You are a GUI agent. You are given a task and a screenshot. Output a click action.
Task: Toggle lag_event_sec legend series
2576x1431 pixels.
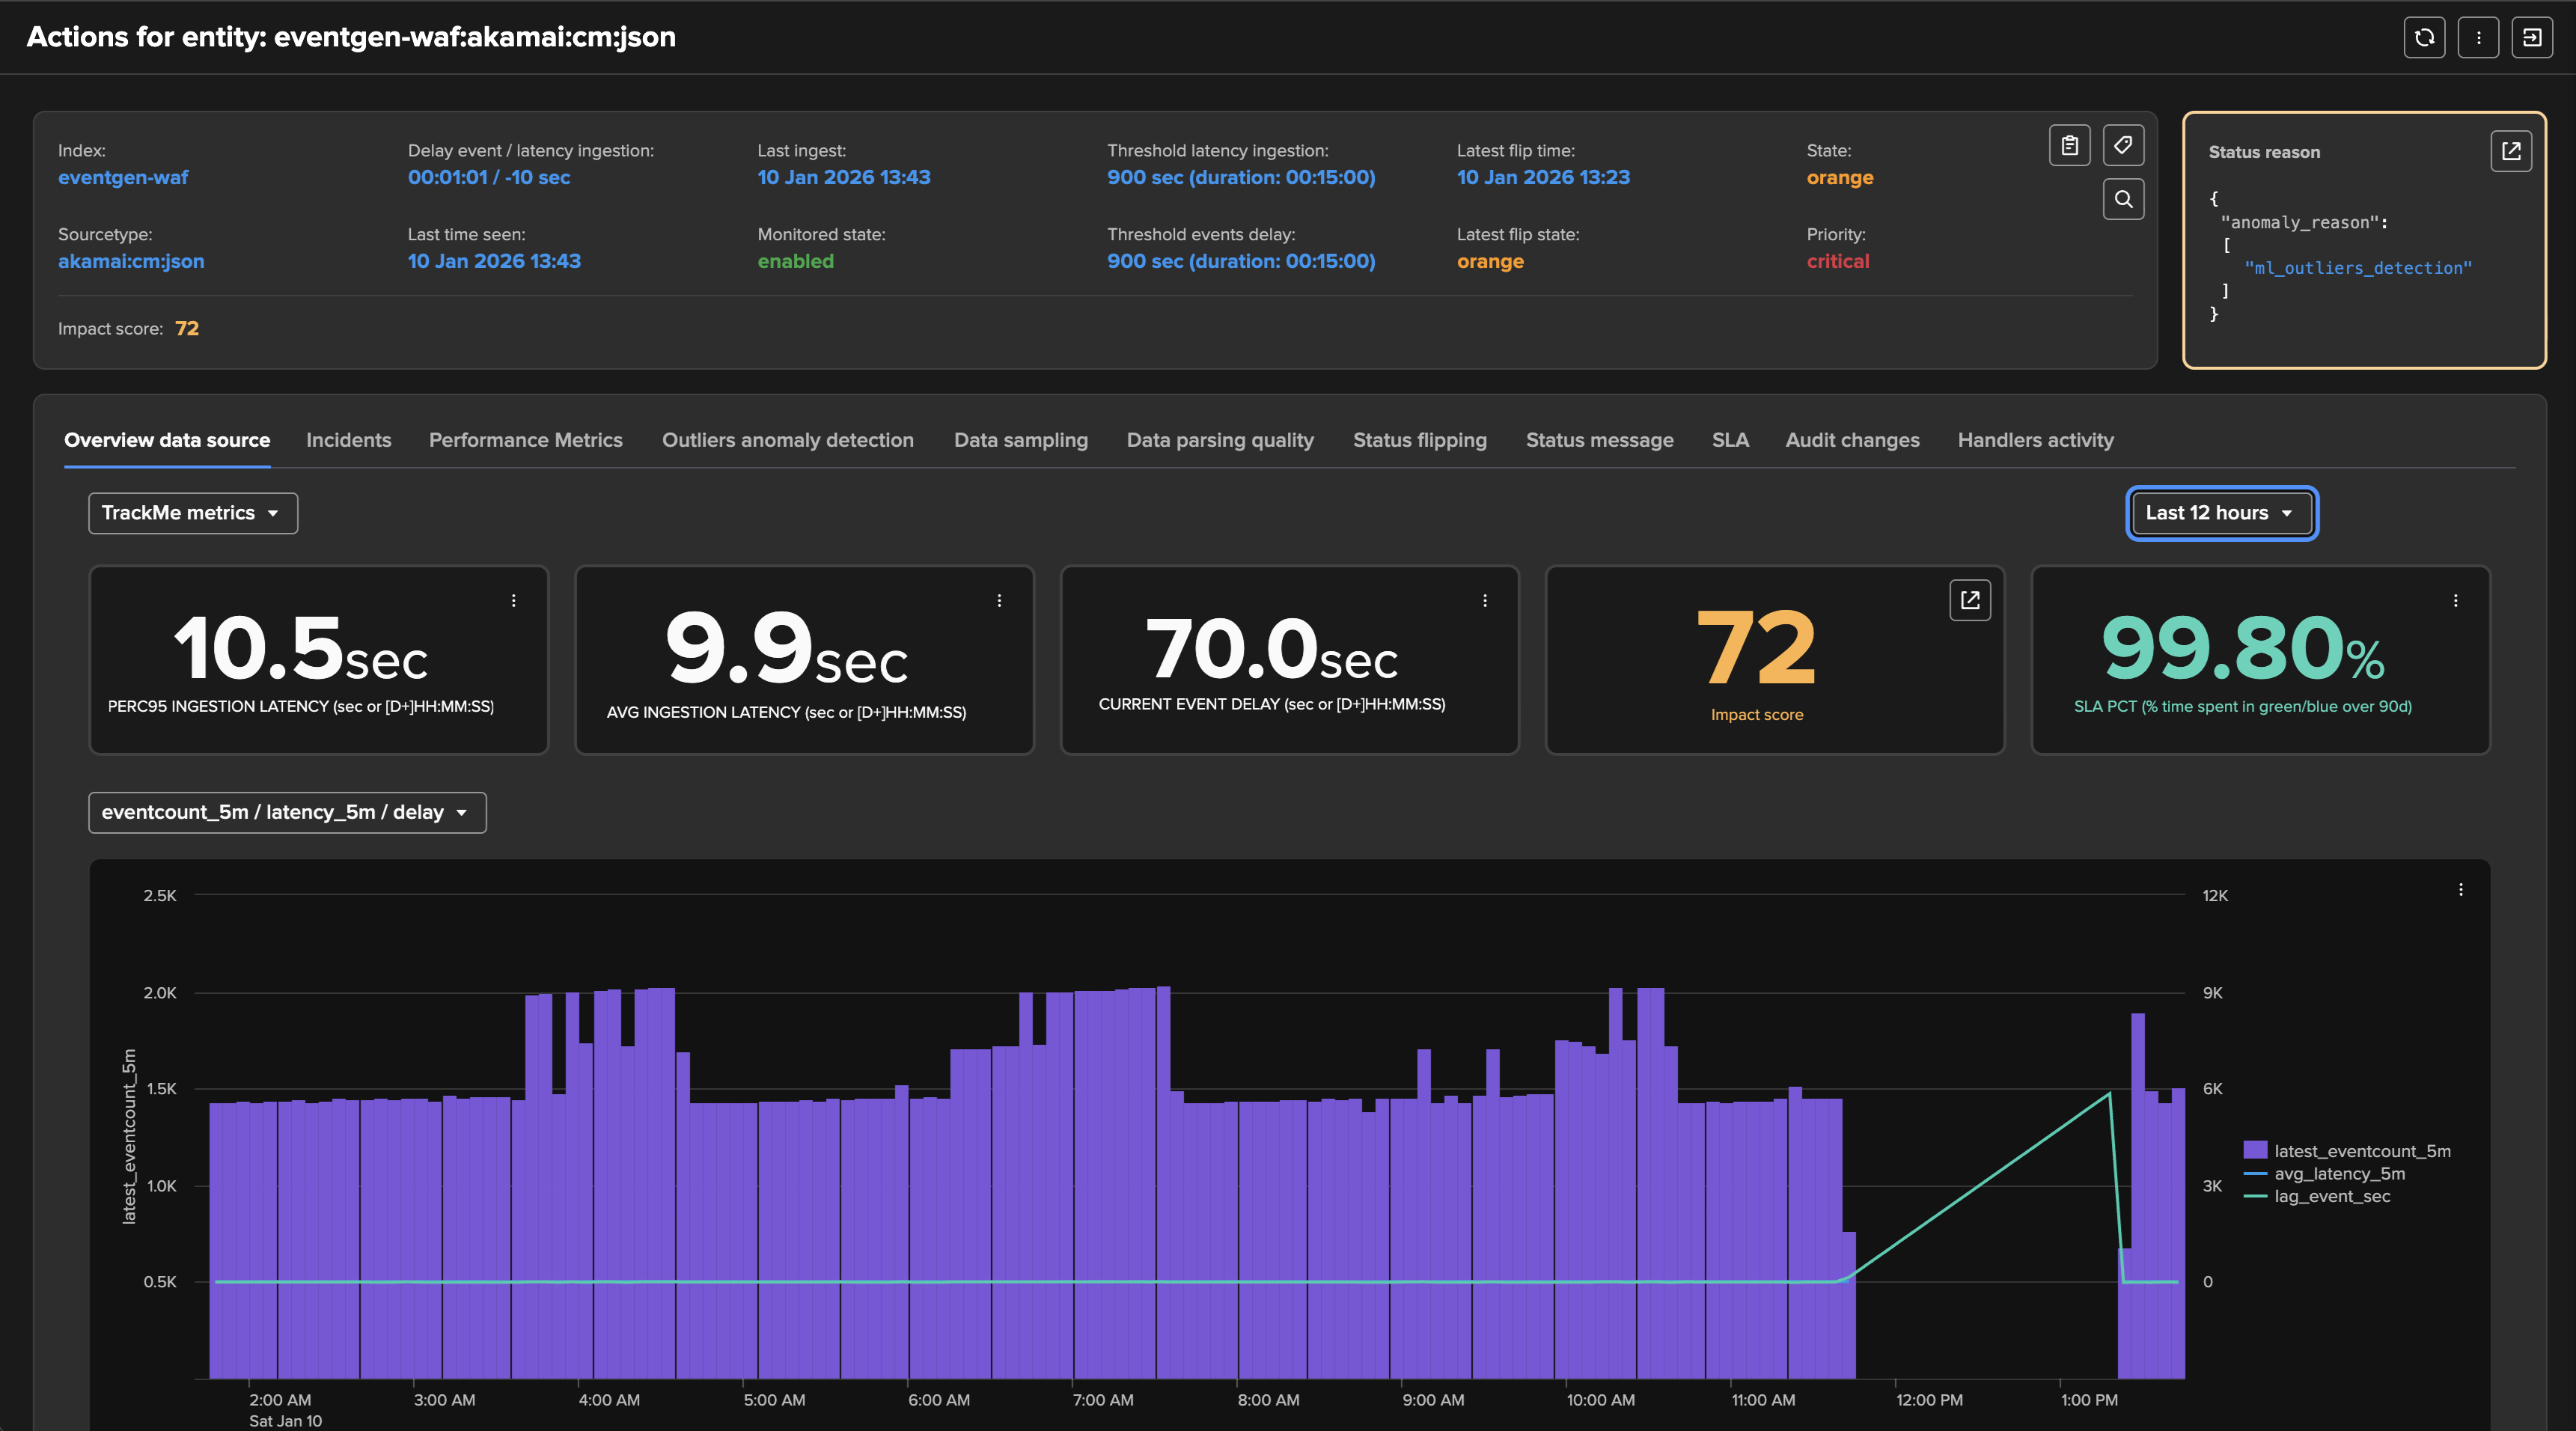pos(2331,1197)
